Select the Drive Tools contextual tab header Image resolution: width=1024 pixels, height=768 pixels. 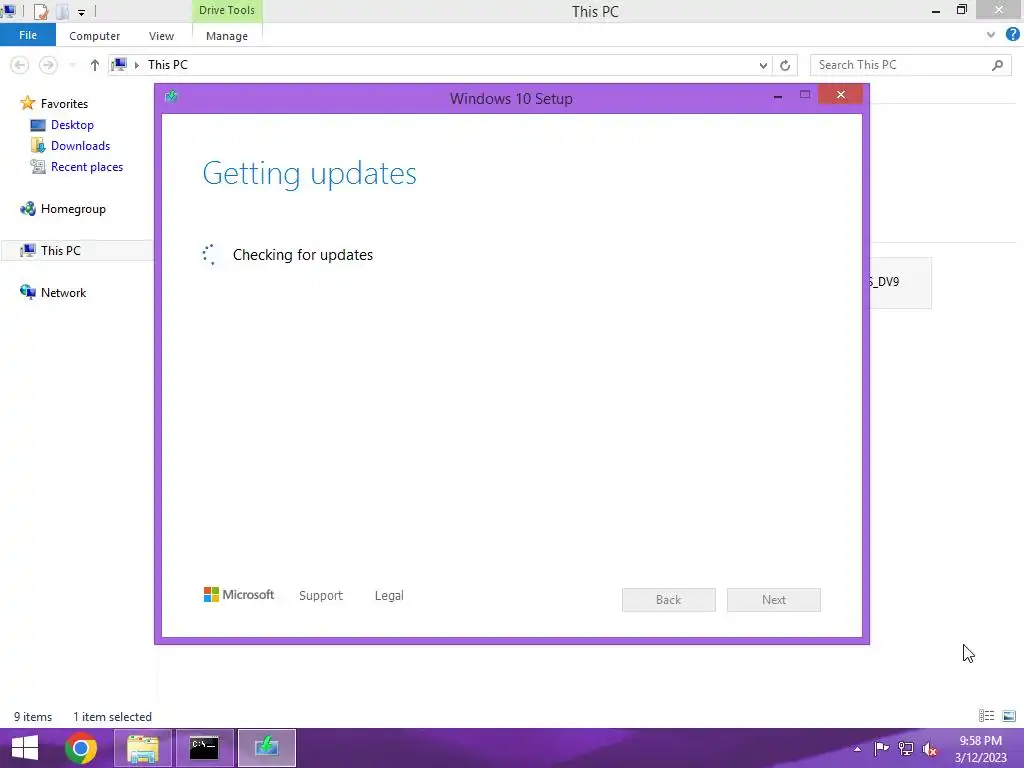click(x=227, y=10)
